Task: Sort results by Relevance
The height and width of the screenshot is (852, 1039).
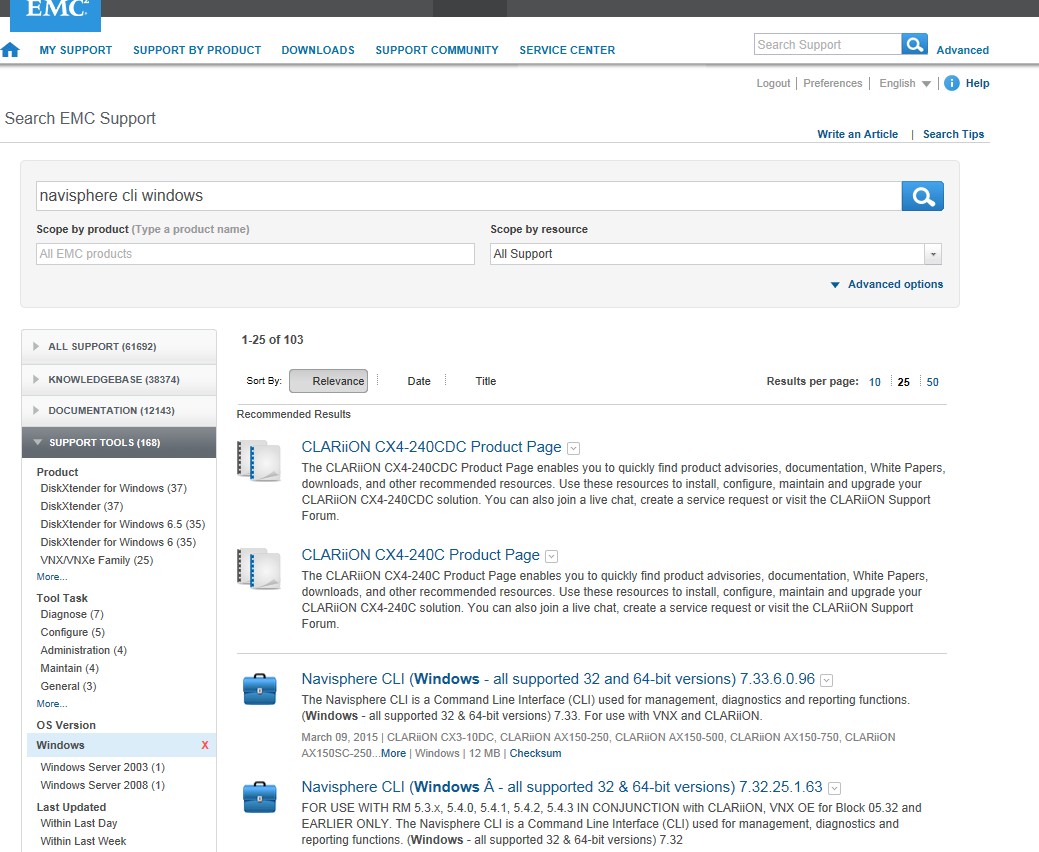Action: point(329,381)
